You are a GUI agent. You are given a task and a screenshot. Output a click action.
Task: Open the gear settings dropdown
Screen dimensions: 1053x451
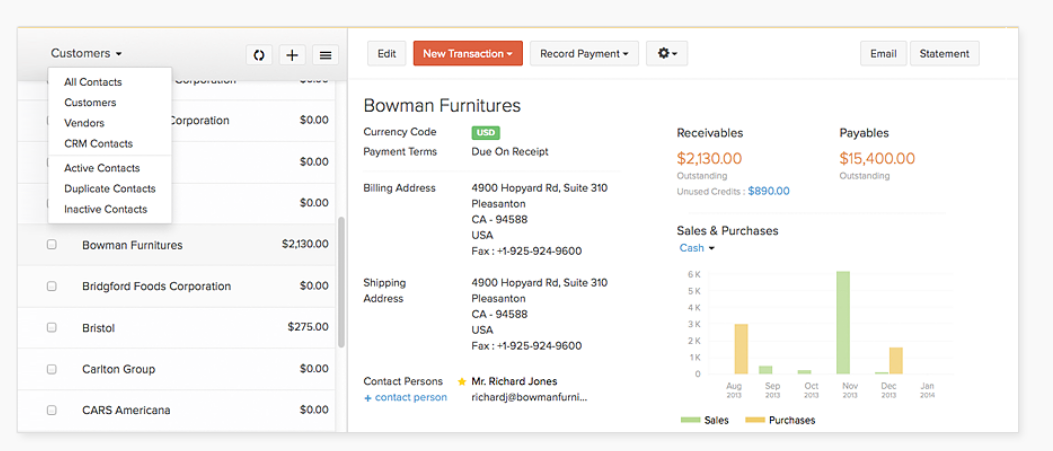coord(666,54)
